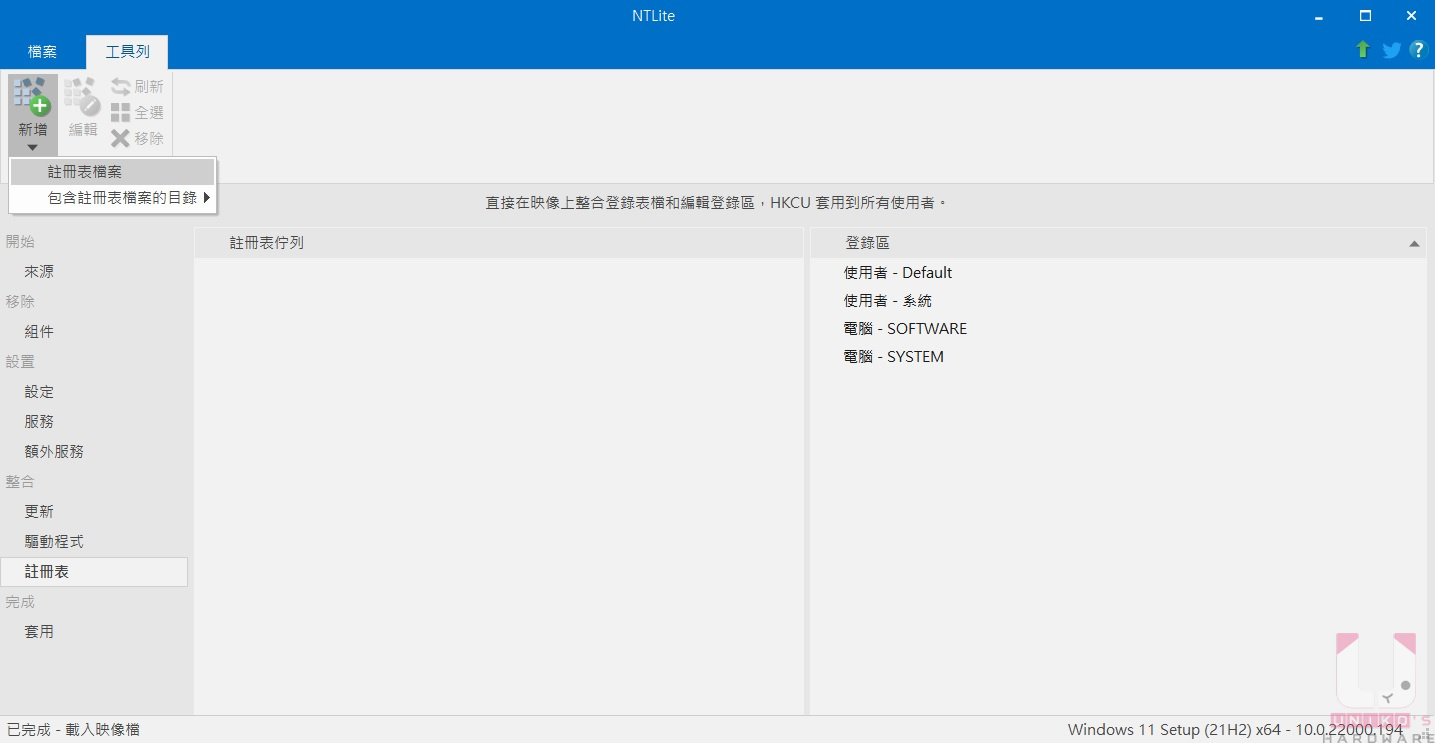Switch to the 工具列 tab
Screen dimensions: 1435x743
tap(127, 52)
